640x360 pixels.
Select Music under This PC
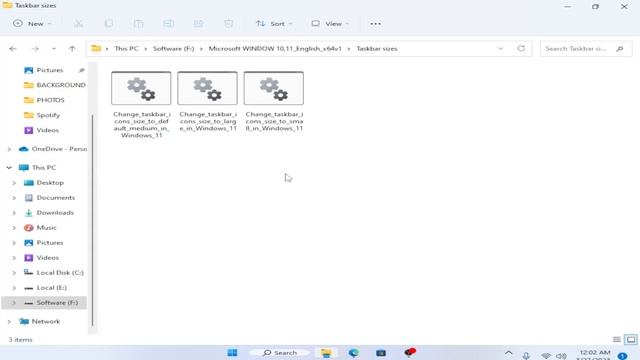pos(40,228)
